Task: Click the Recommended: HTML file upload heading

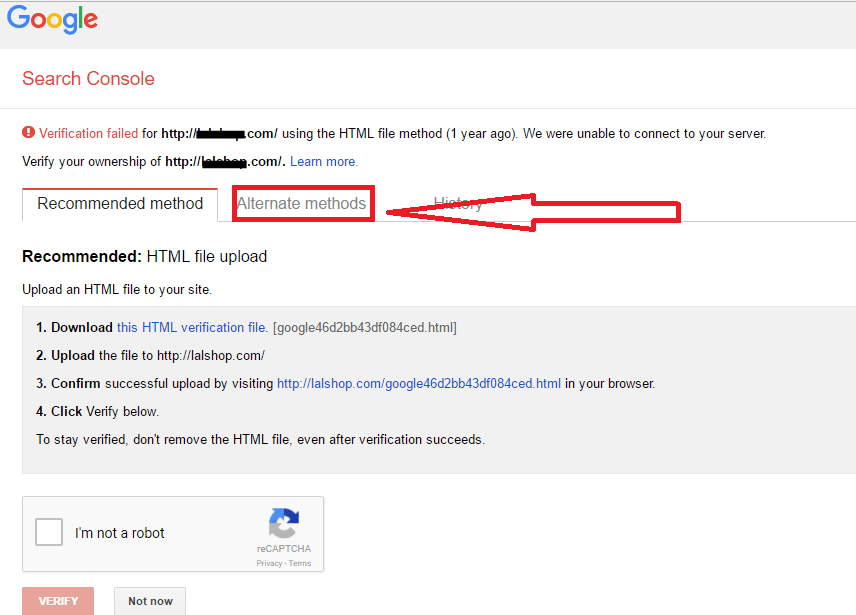Action: (x=145, y=256)
